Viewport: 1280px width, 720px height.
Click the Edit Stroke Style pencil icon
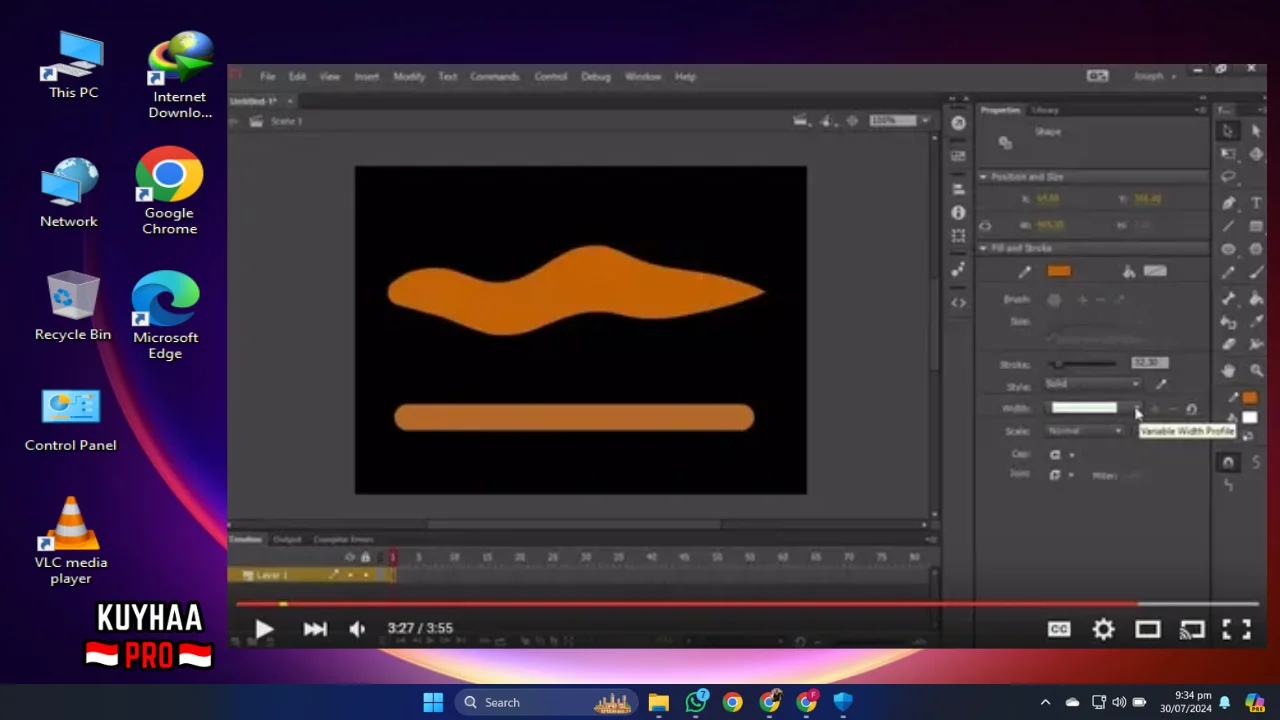pyautogui.click(x=1161, y=384)
